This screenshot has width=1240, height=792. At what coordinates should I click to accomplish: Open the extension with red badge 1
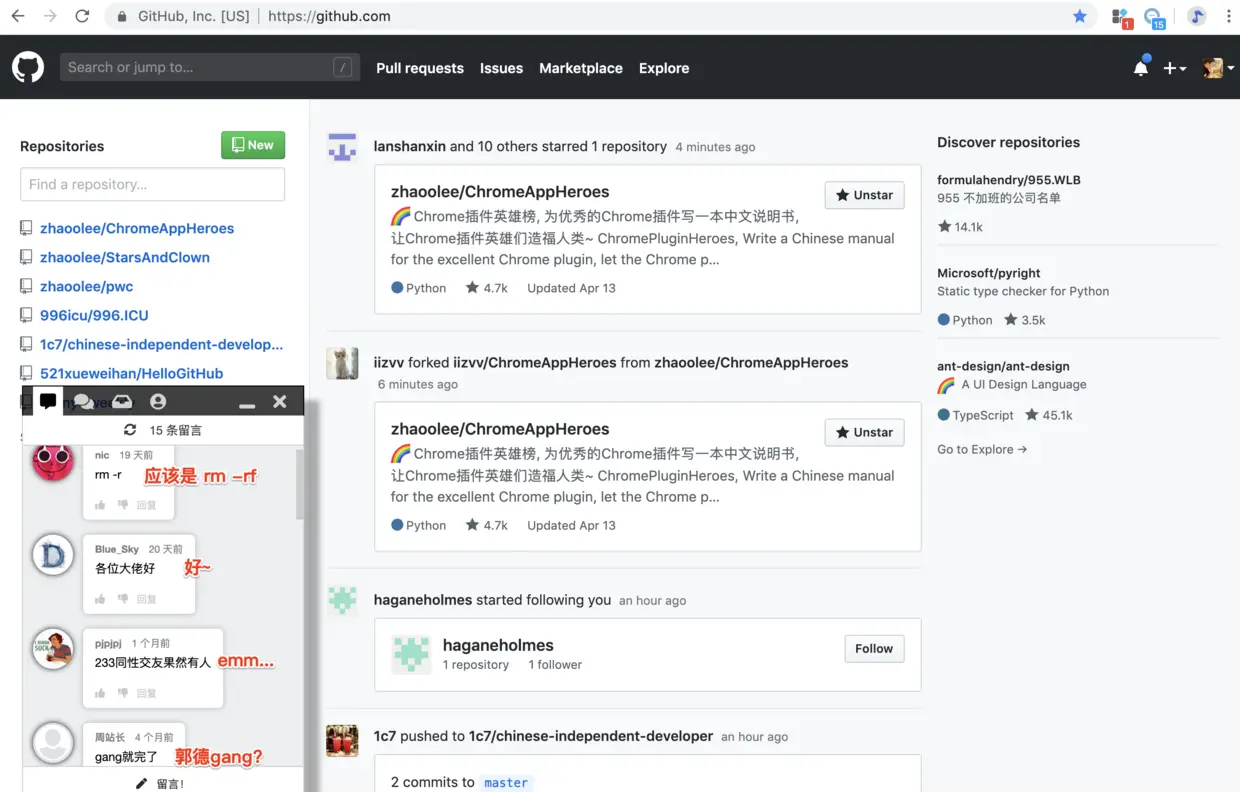coord(1122,17)
